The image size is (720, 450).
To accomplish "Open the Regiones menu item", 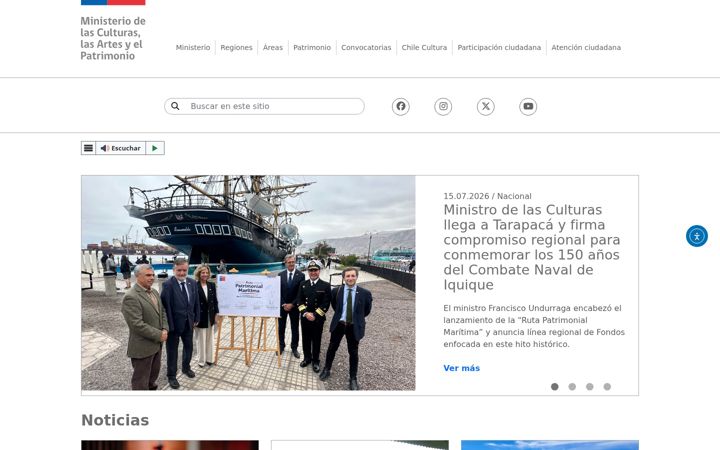I will click(236, 47).
